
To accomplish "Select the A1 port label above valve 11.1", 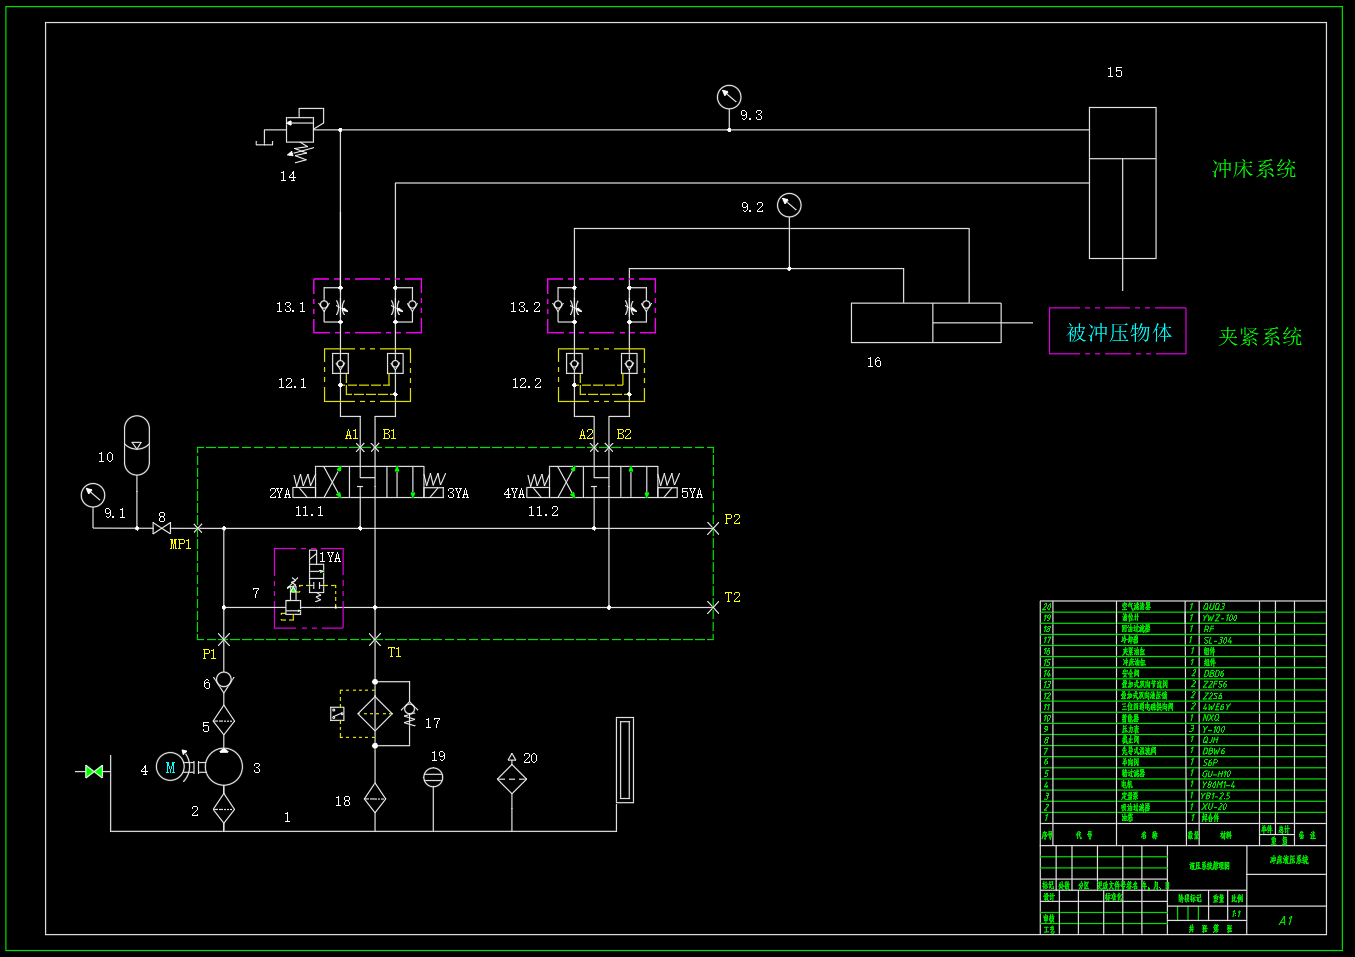I will pos(351,434).
